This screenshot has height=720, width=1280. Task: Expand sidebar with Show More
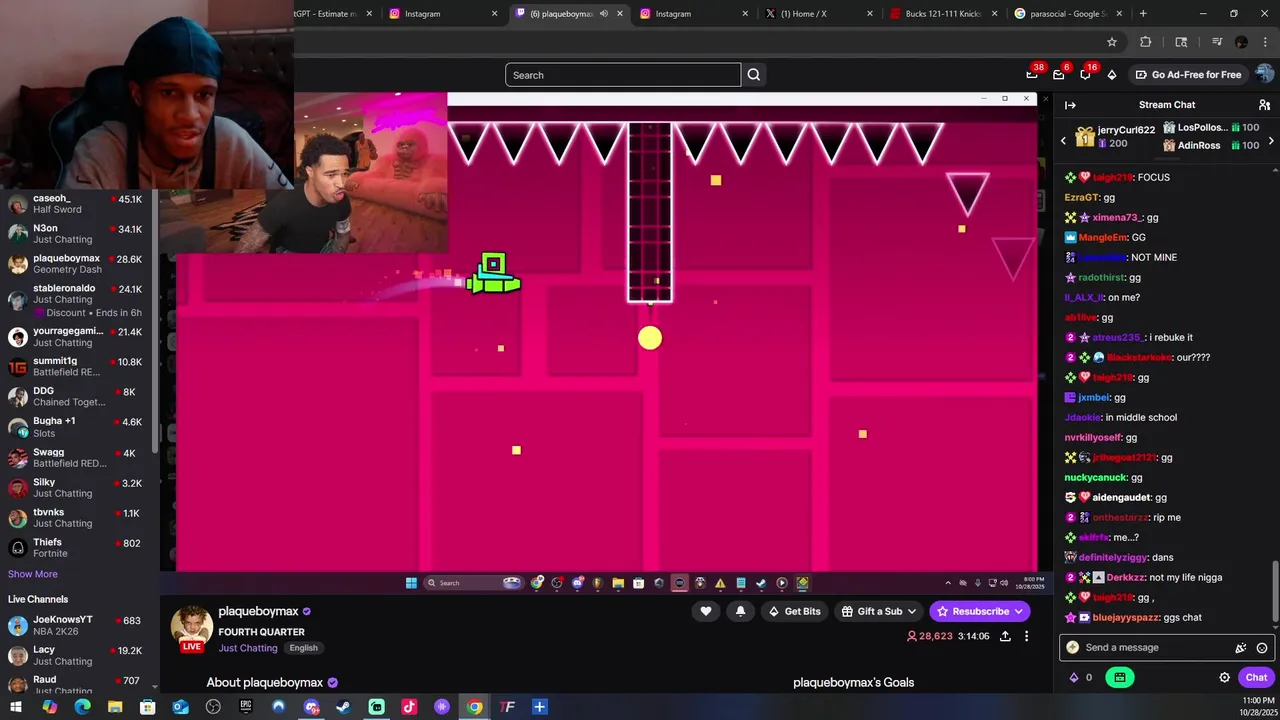(x=33, y=574)
